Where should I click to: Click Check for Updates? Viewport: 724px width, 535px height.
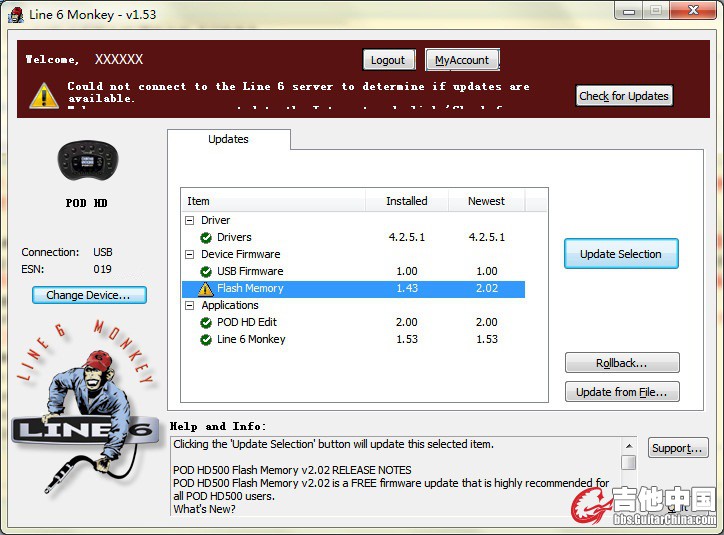(624, 96)
